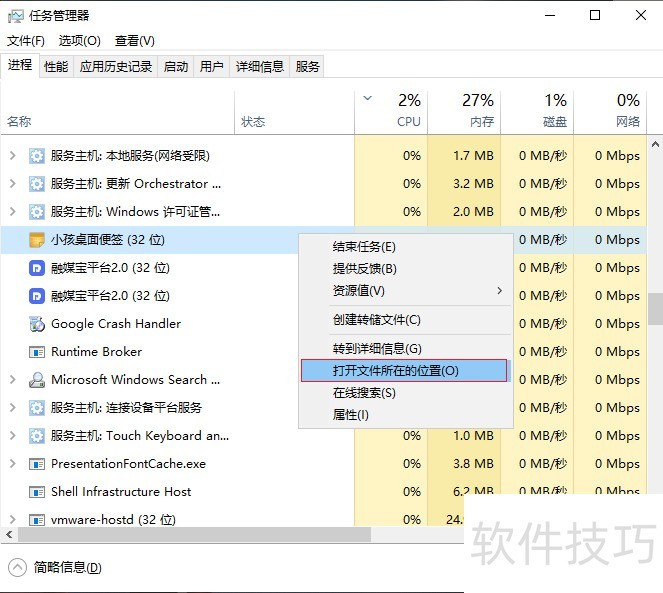This screenshot has height=593, width=663.
Task: Switch to the 用户 tab
Action: [211, 66]
